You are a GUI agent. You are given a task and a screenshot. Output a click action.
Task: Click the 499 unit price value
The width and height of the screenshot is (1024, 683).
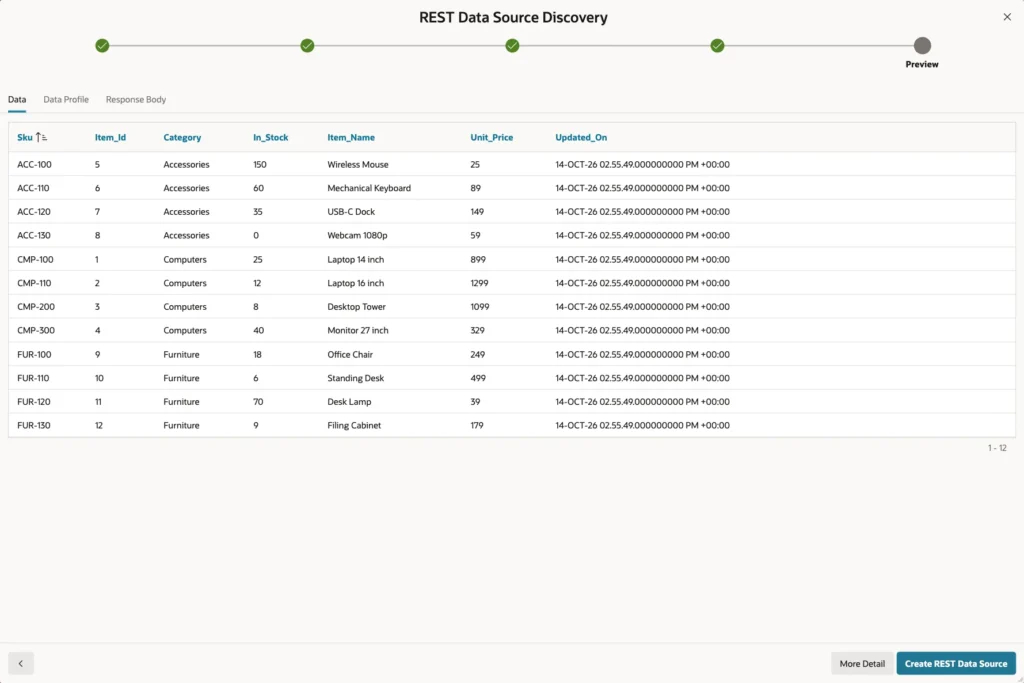tap(478, 378)
